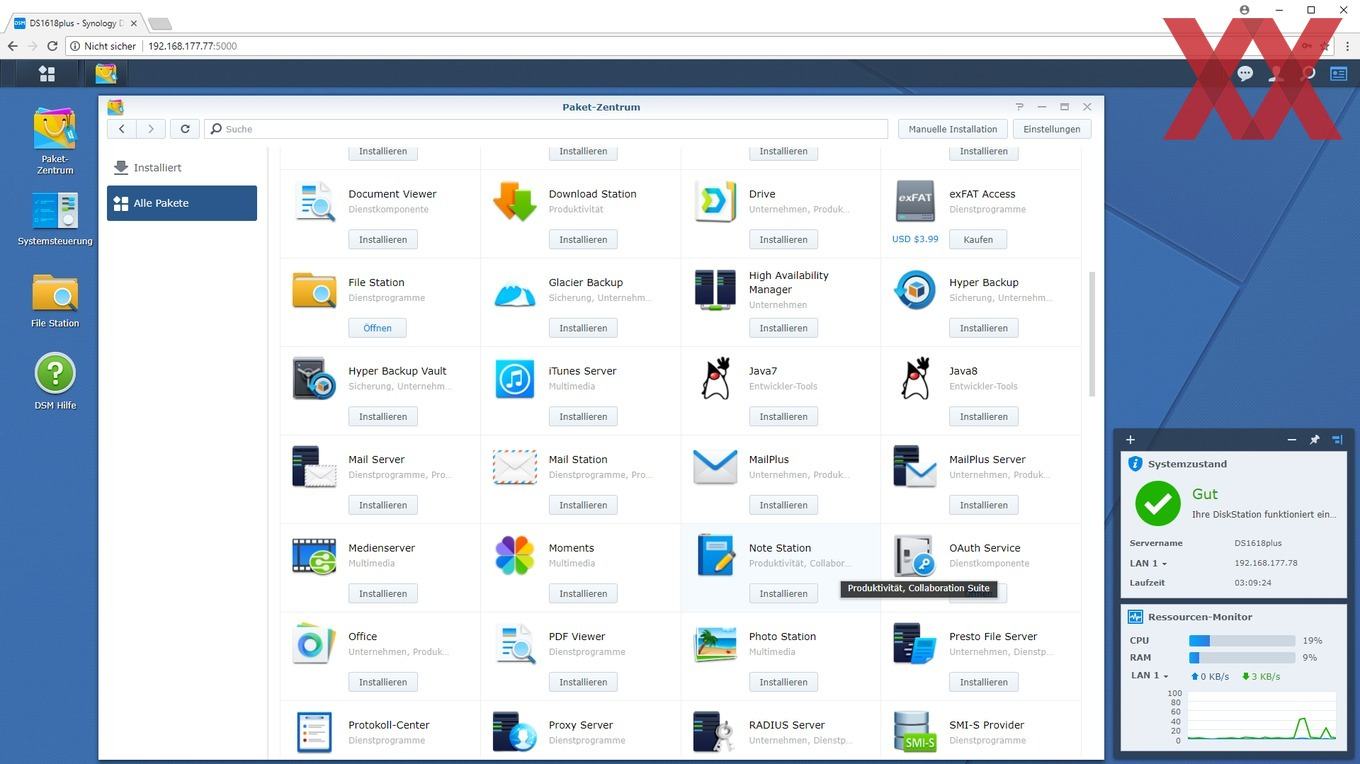Select the Installiert sidebar tab
Screen dimensions: 1360x764
click(x=182, y=168)
